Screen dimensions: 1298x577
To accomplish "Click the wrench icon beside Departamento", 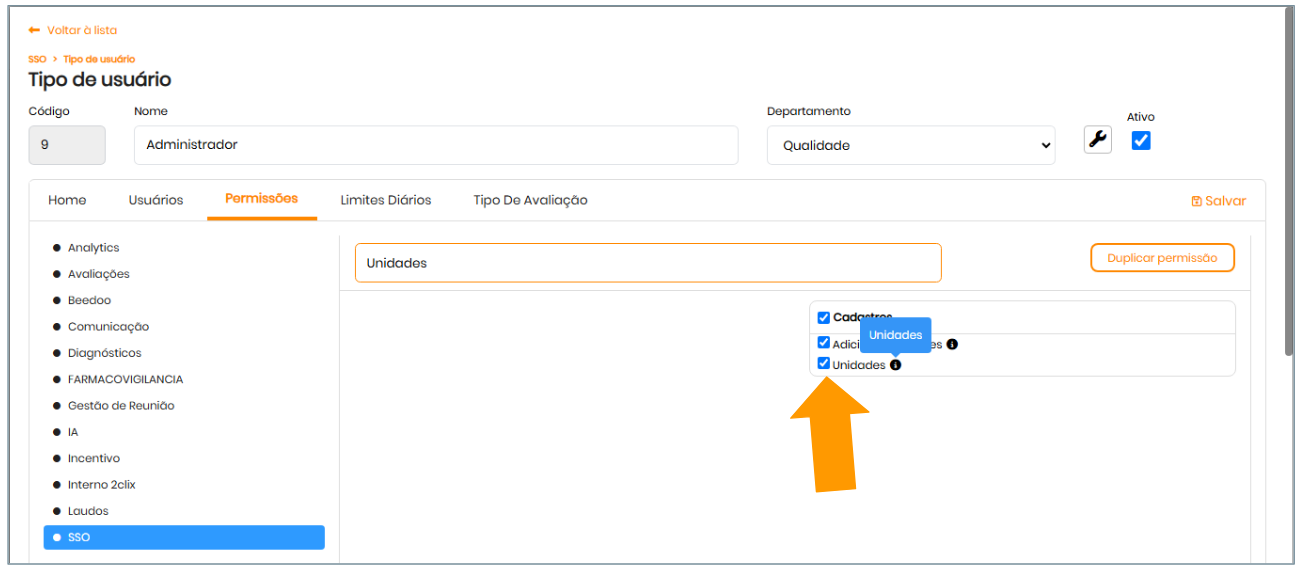I will (x=1097, y=140).
